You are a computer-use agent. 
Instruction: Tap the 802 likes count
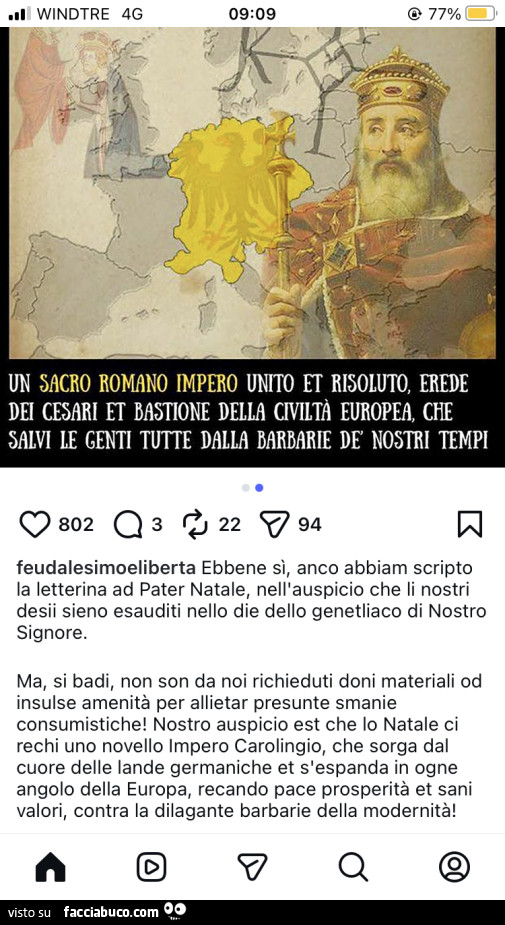[76, 524]
